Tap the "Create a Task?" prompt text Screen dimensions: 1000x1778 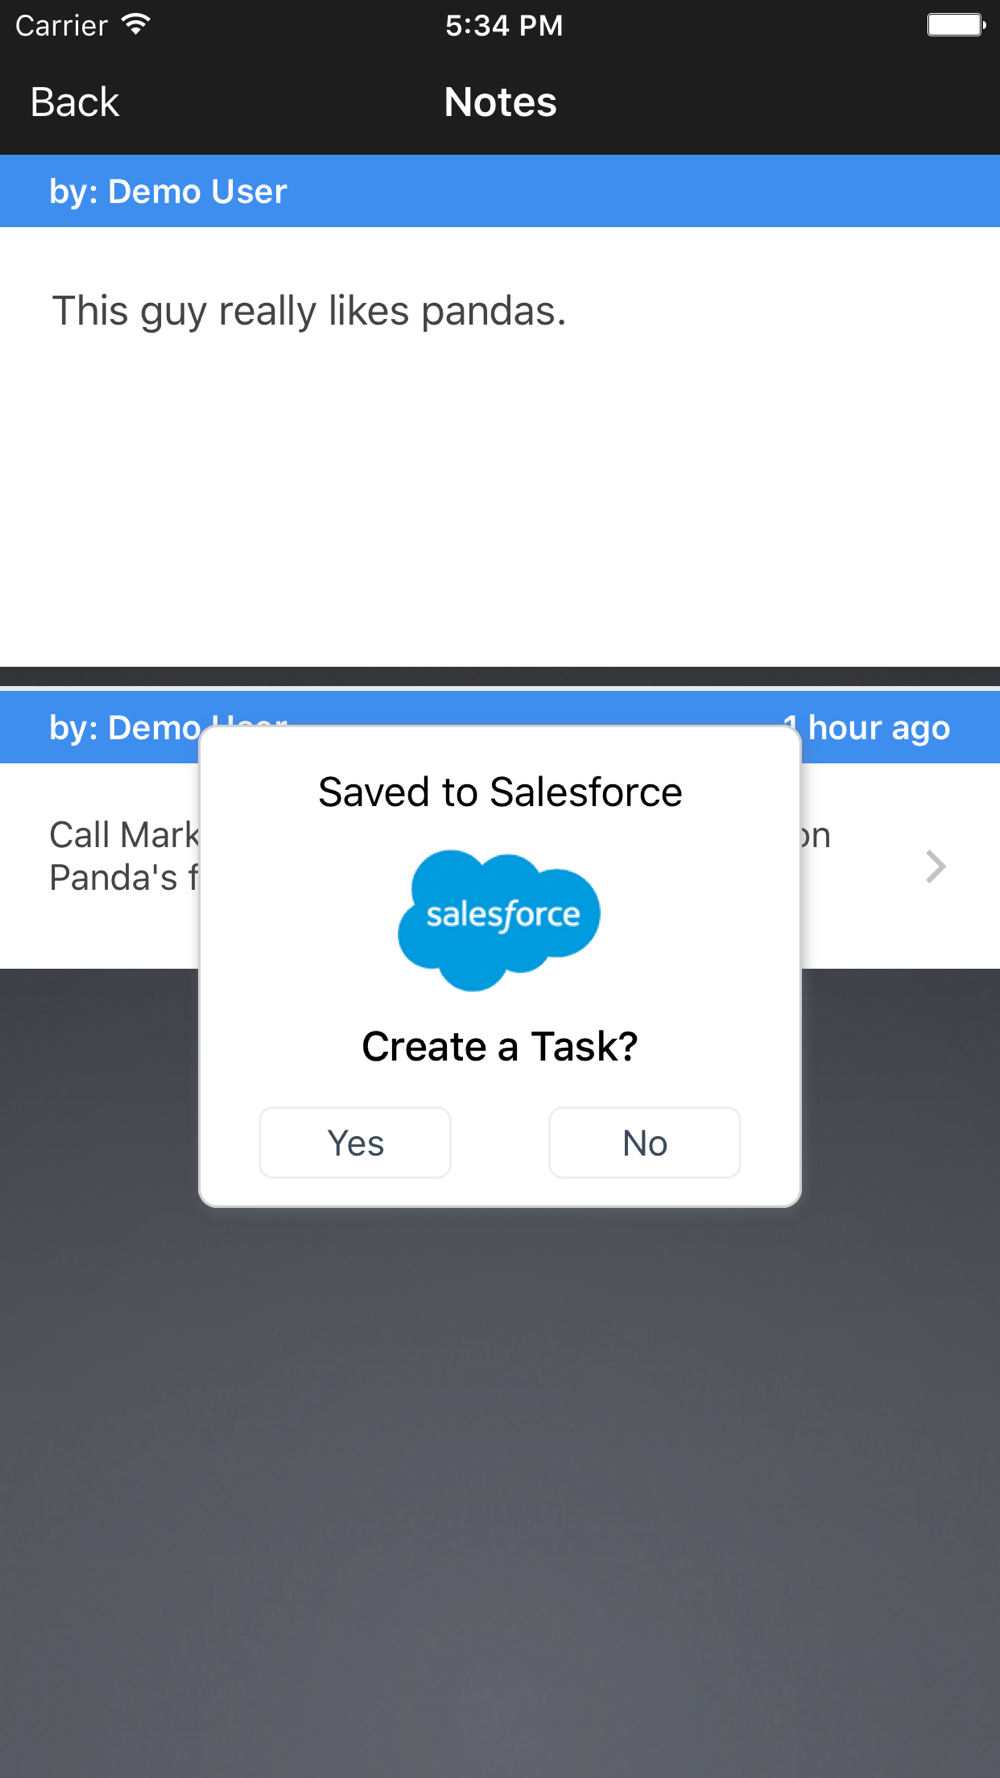pos(500,1046)
